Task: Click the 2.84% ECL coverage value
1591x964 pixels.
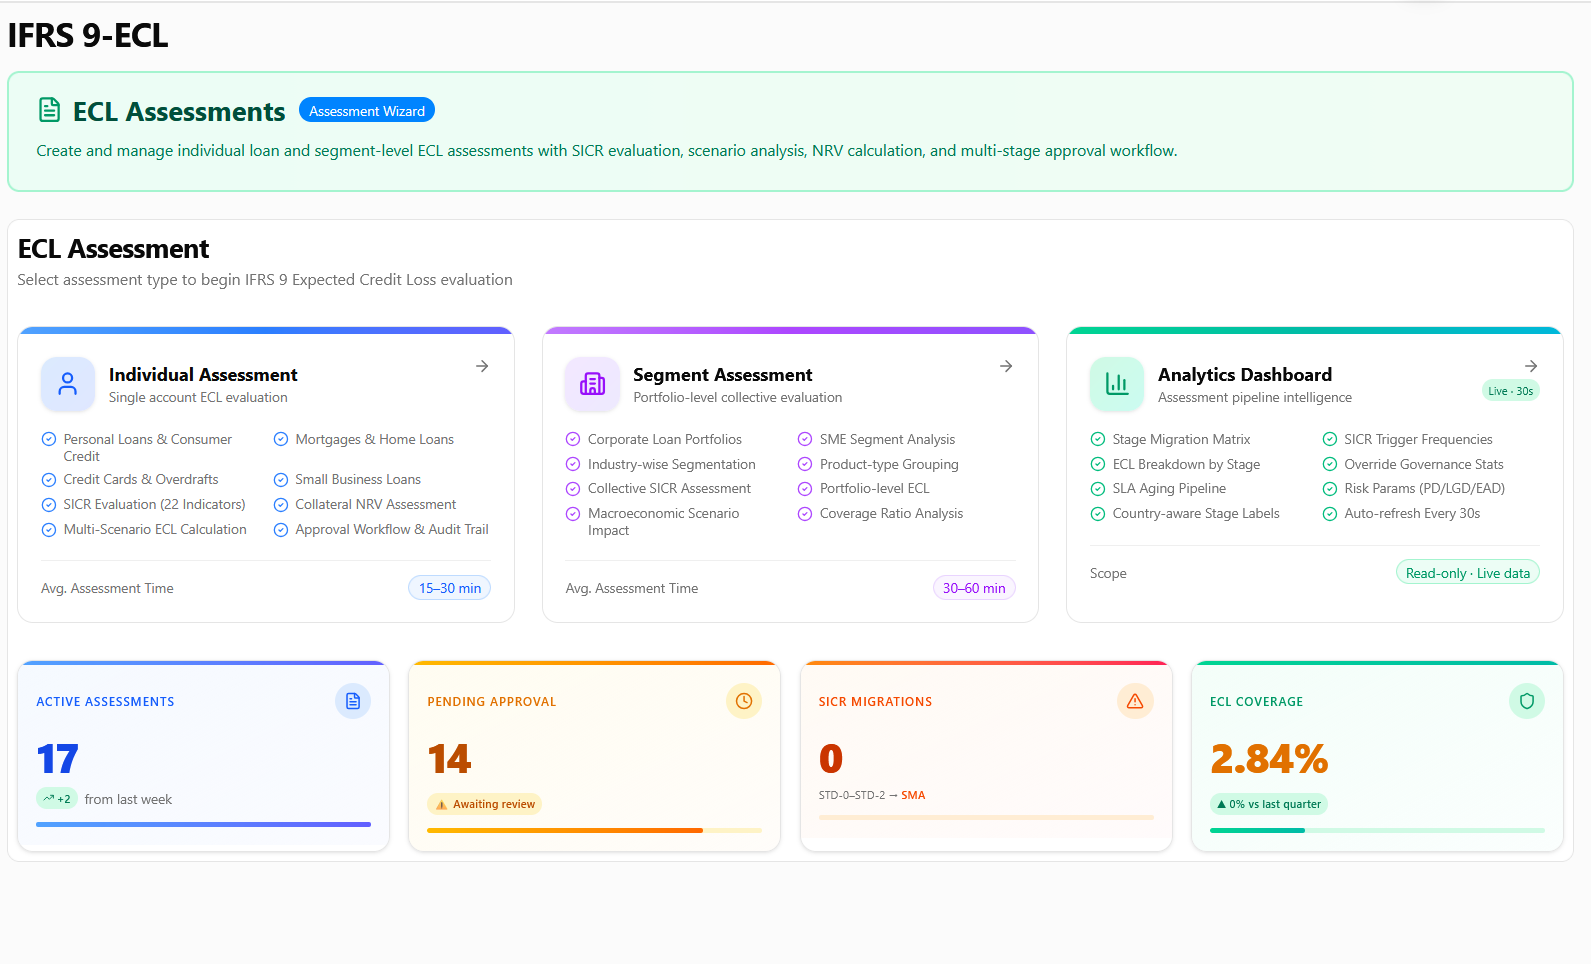Action: tap(1269, 759)
